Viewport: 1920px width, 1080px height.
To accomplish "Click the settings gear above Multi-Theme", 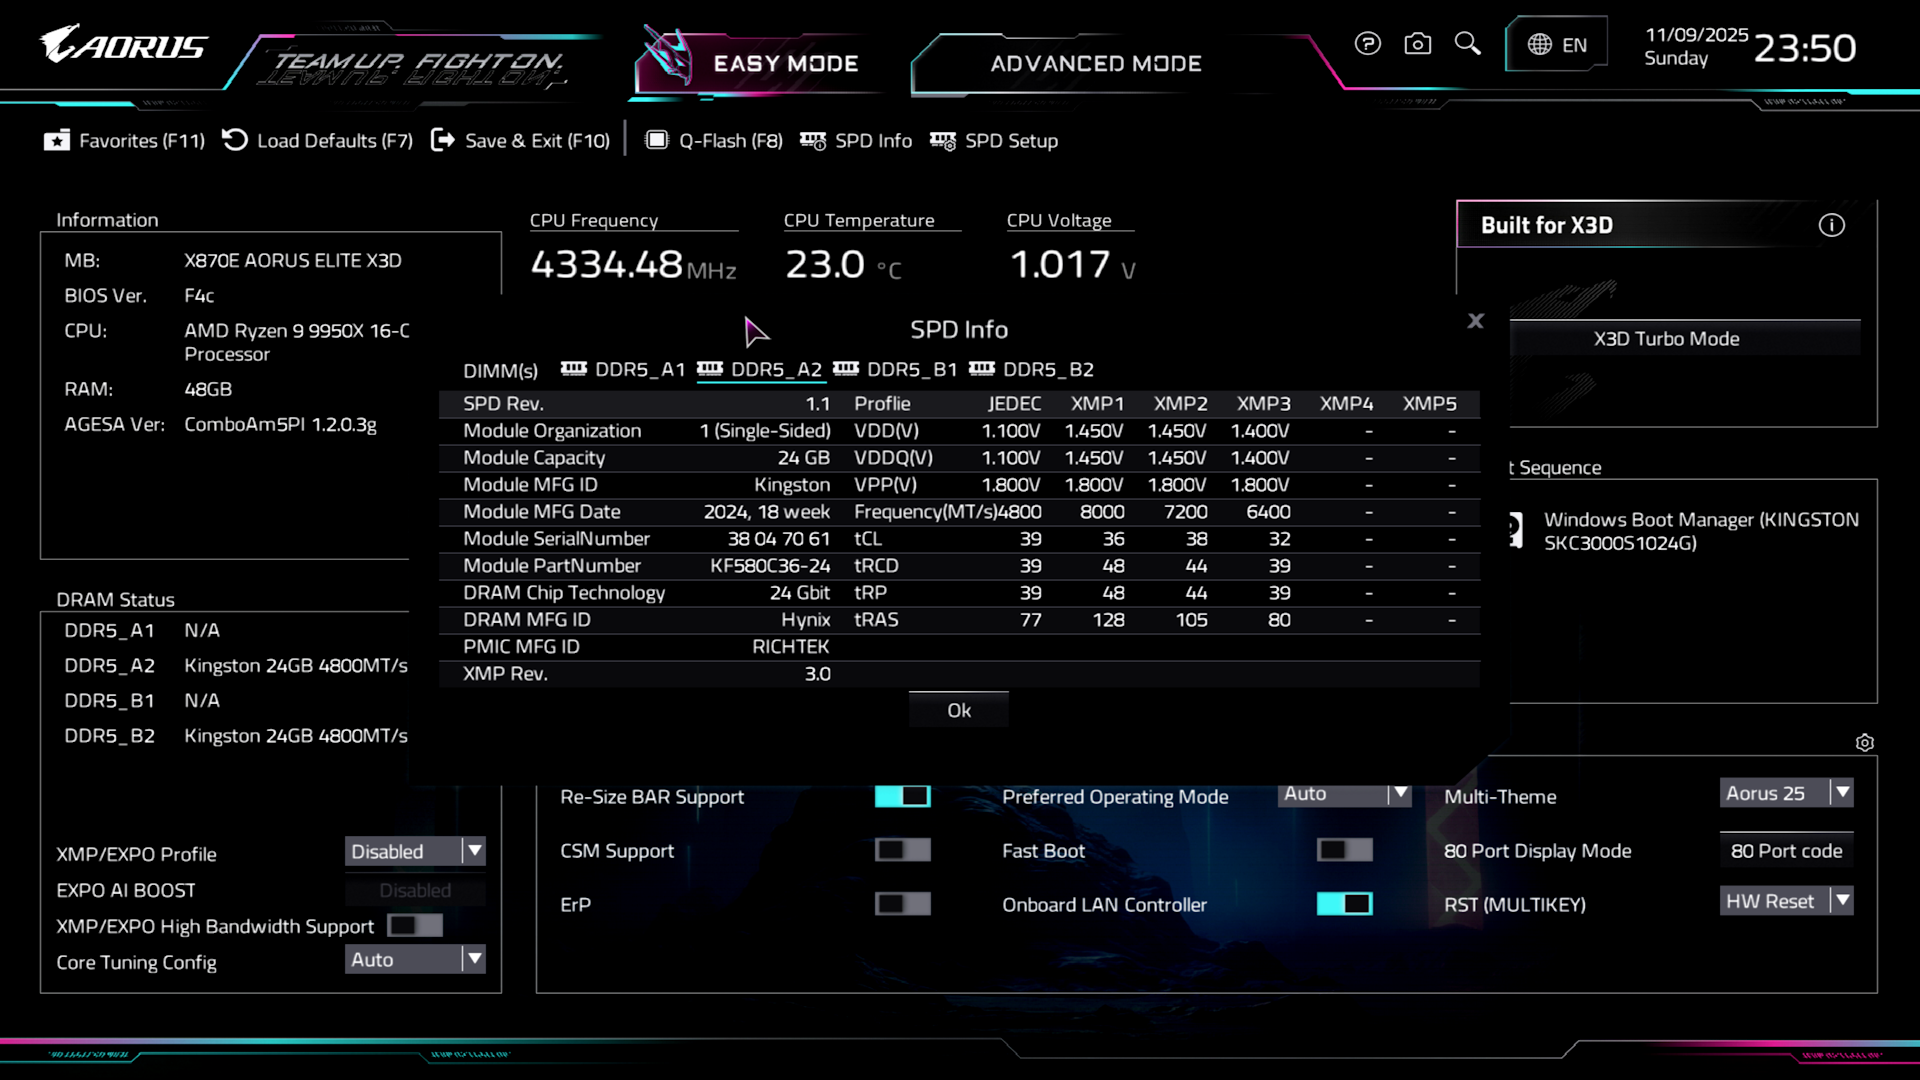I will pyautogui.click(x=1864, y=743).
